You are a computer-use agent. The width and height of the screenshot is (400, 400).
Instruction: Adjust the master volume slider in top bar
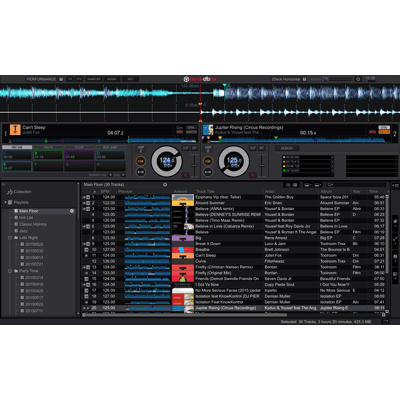(x=339, y=79)
